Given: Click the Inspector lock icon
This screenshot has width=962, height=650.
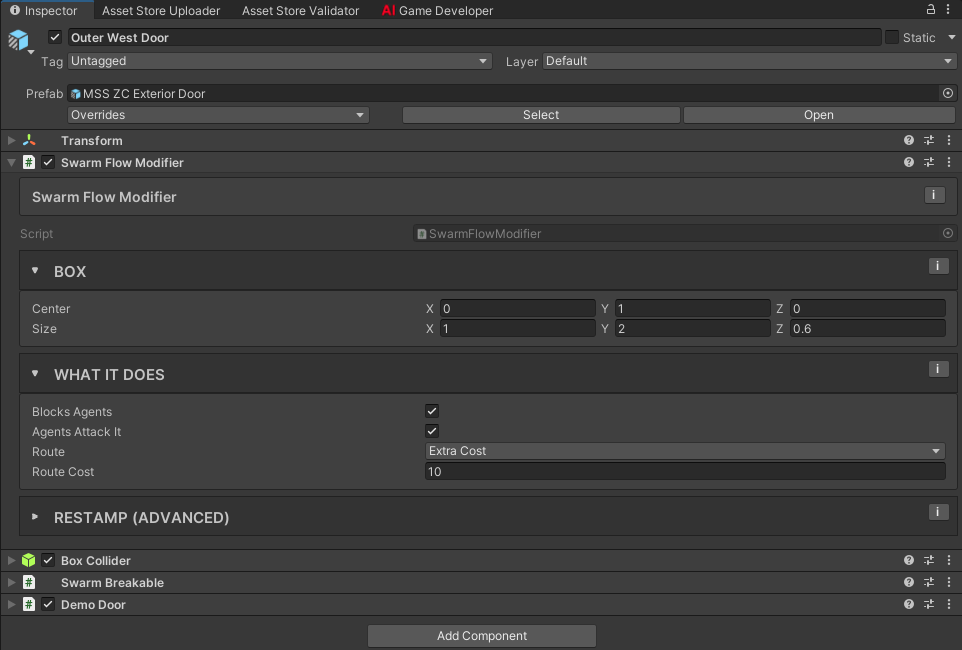Looking at the screenshot, I should click(931, 9).
